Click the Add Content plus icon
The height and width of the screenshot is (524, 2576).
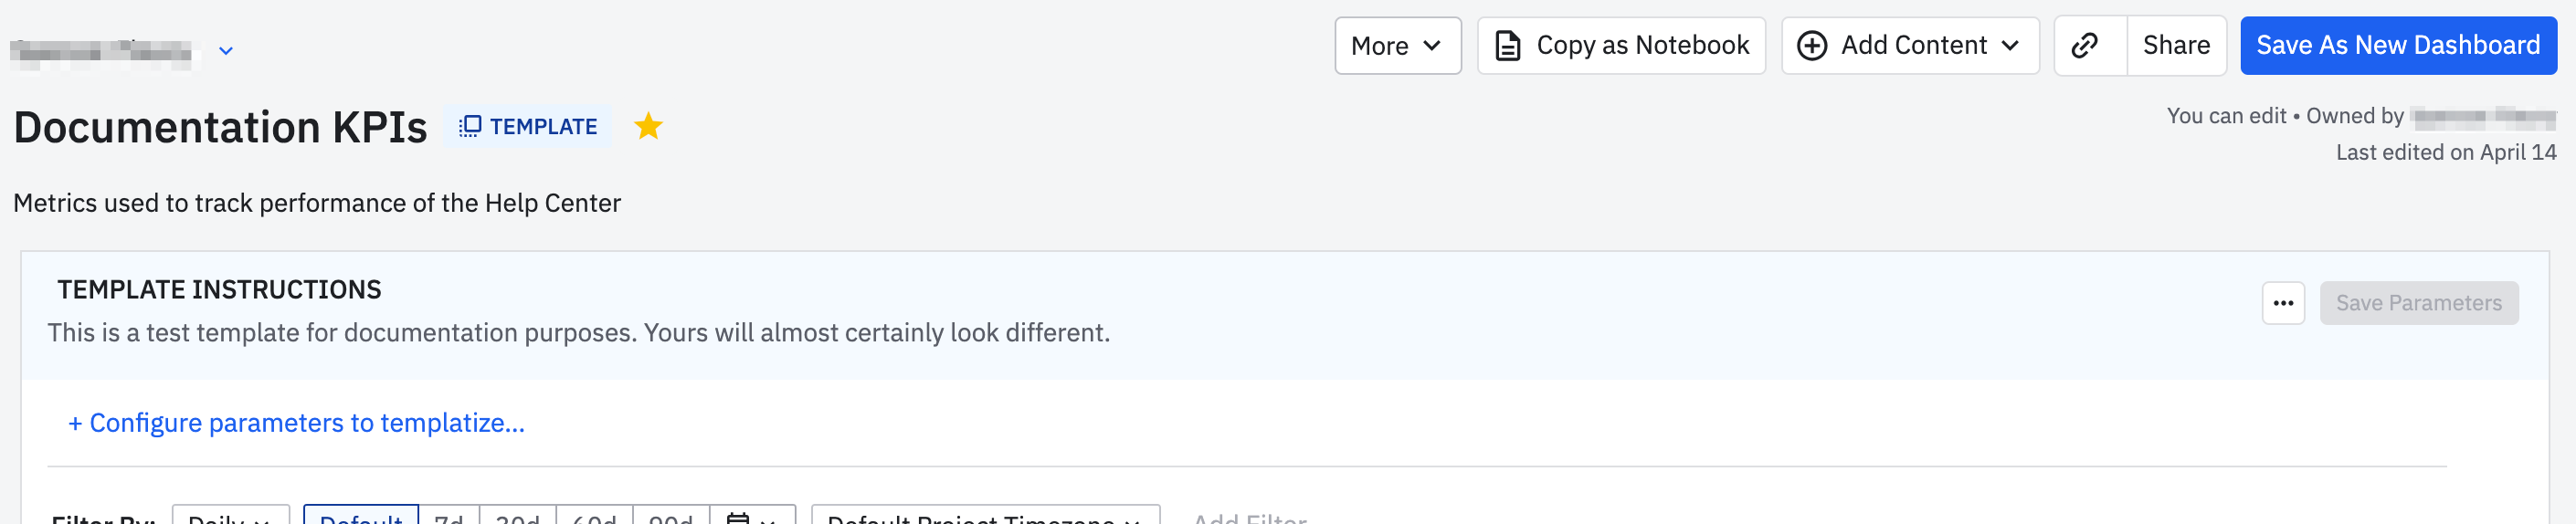[1812, 45]
